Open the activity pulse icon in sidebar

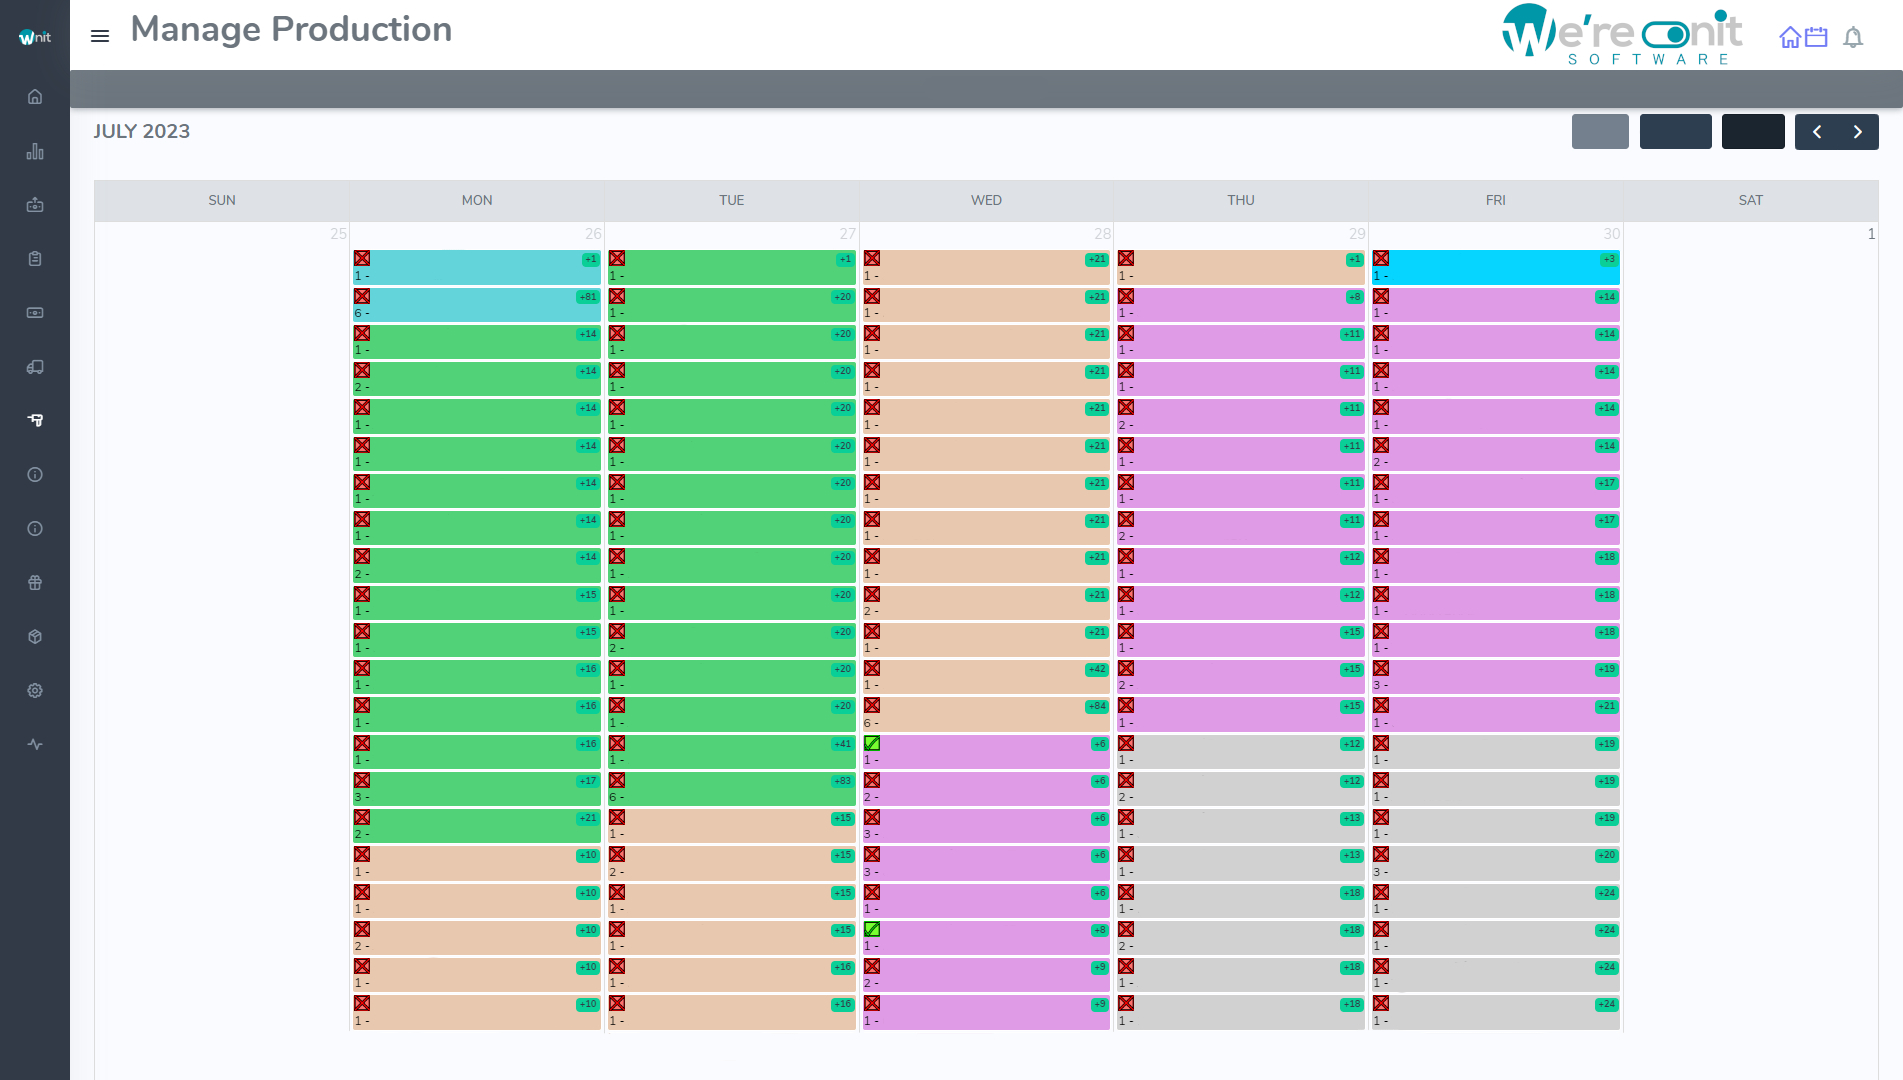(35, 745)
